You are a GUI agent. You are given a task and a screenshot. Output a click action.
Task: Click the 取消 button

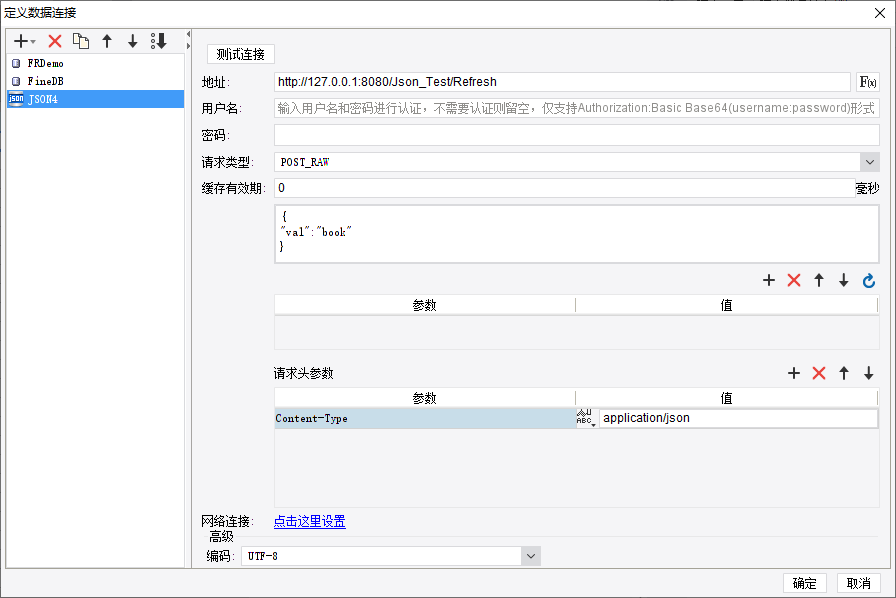click(858, 583)
